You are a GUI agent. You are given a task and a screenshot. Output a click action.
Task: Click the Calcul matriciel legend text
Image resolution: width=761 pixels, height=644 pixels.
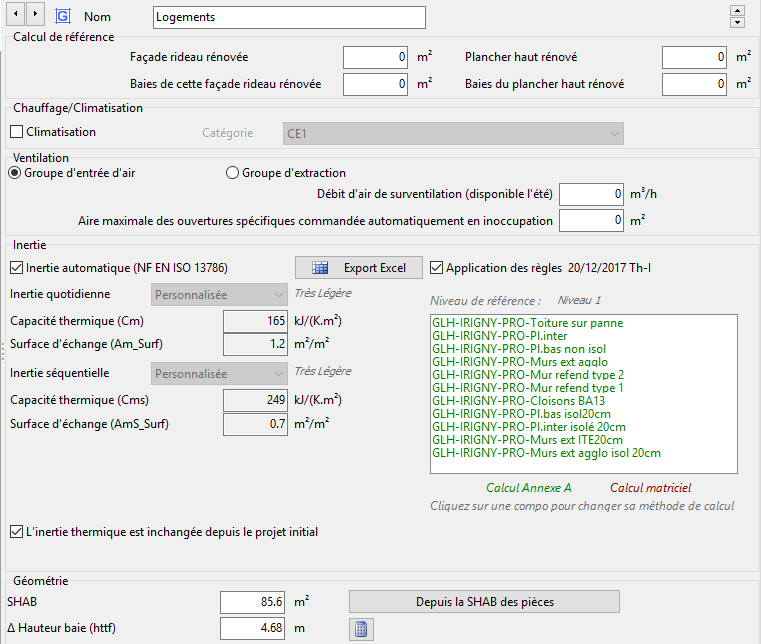pyautogui.click(x=650, y=488)
